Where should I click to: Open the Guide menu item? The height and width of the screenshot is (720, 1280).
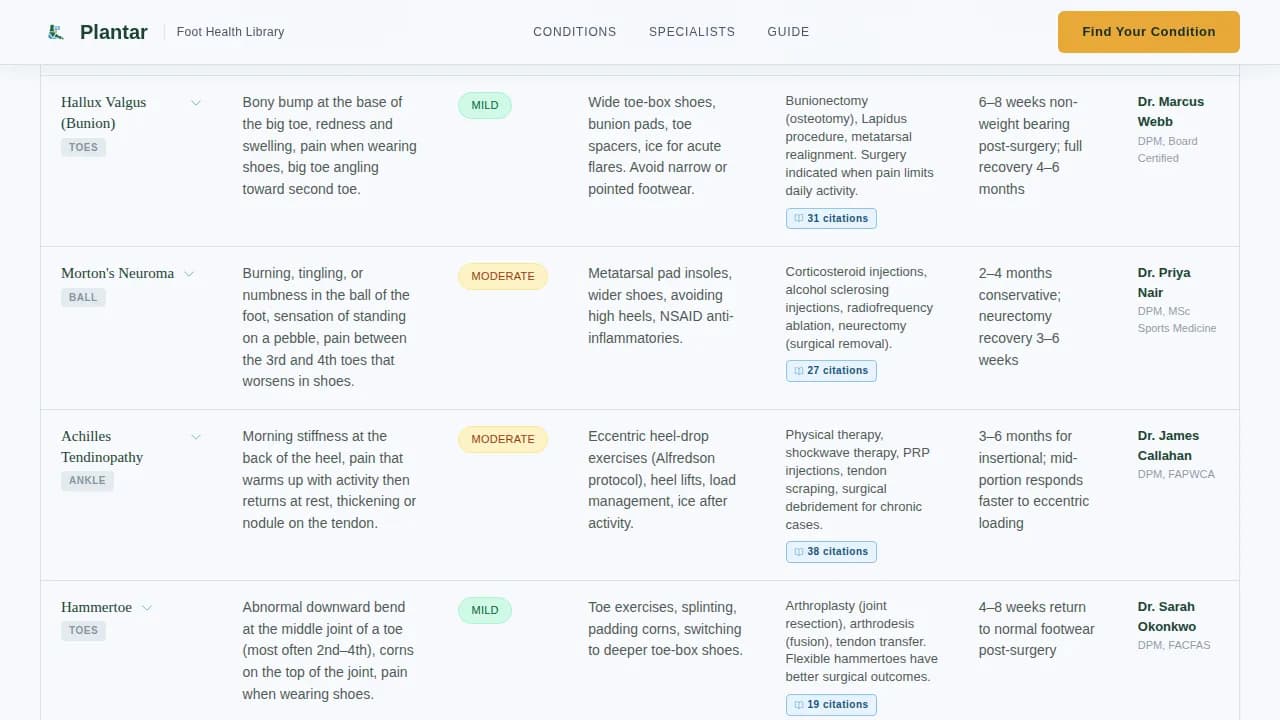click(788, 32)
